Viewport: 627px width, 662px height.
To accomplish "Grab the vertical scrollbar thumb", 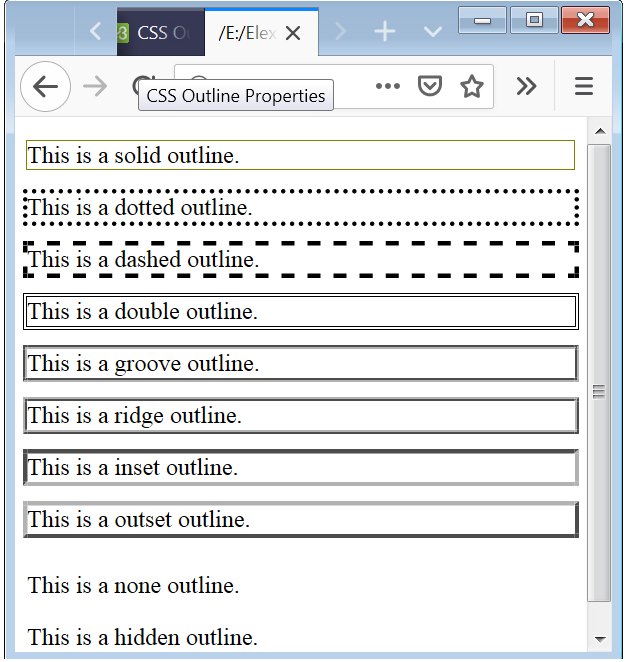I will 599,373.
